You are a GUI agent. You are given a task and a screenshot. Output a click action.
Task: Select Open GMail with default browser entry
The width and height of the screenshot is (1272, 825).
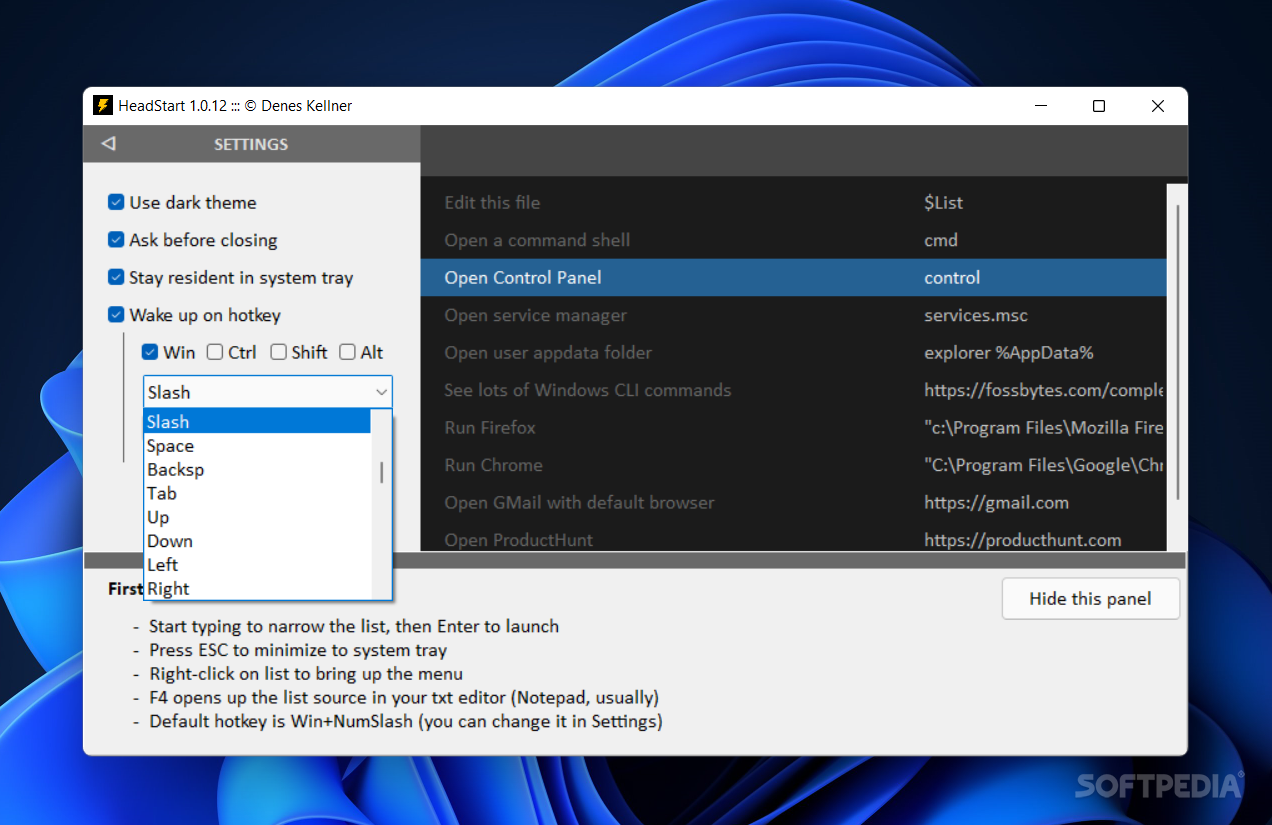coord(793,502)
